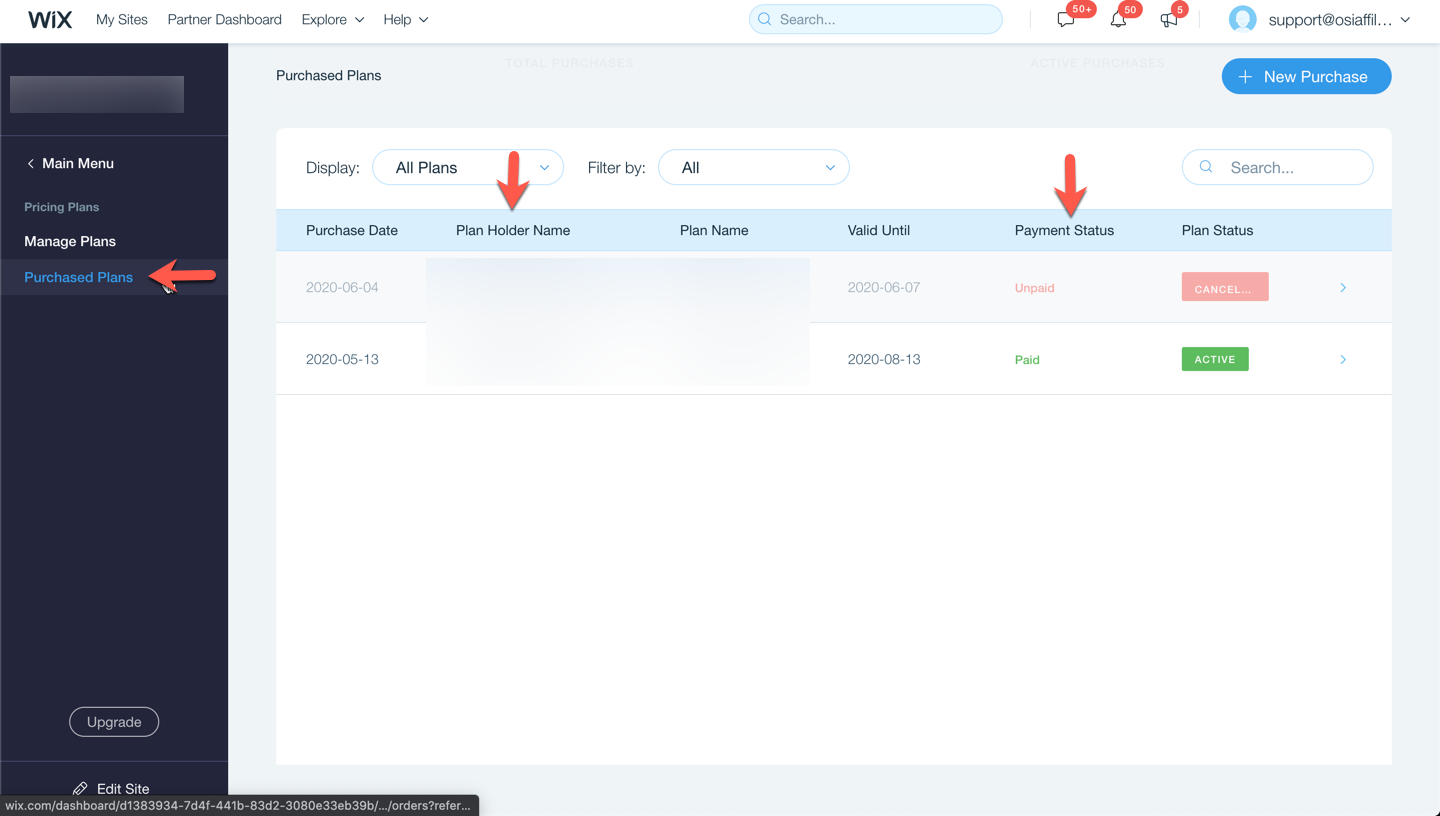
Task: Open the notifications bell icon
Action: tap(1118, 20)
